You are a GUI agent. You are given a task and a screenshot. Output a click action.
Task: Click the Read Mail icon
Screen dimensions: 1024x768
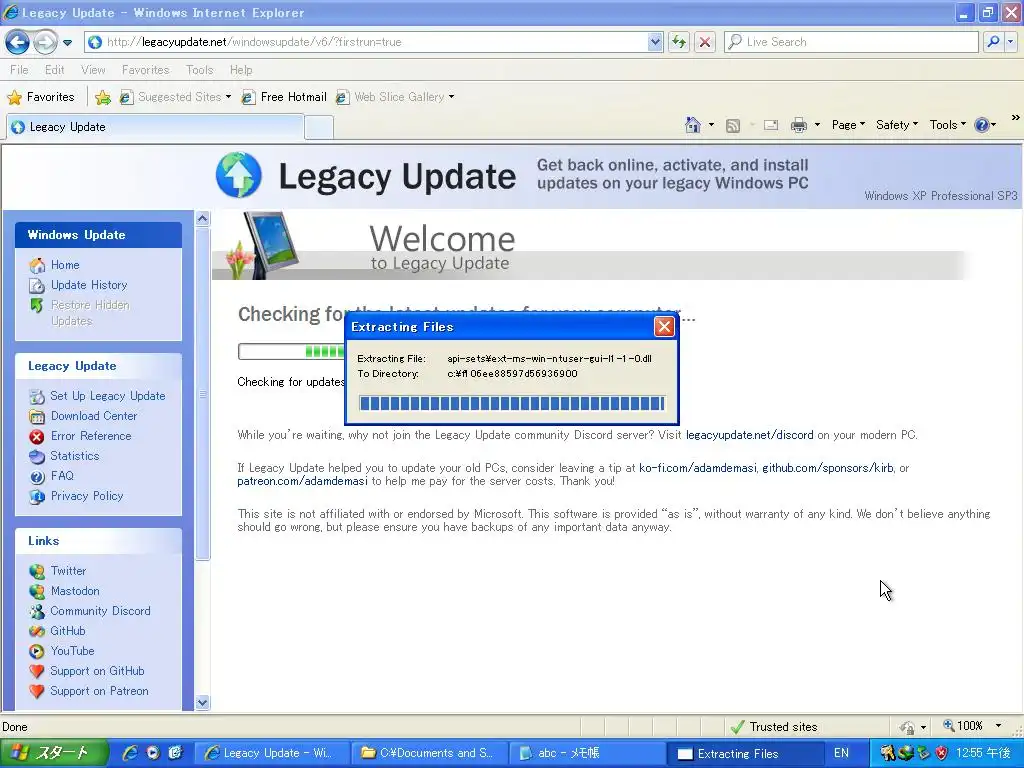(771, 125)
